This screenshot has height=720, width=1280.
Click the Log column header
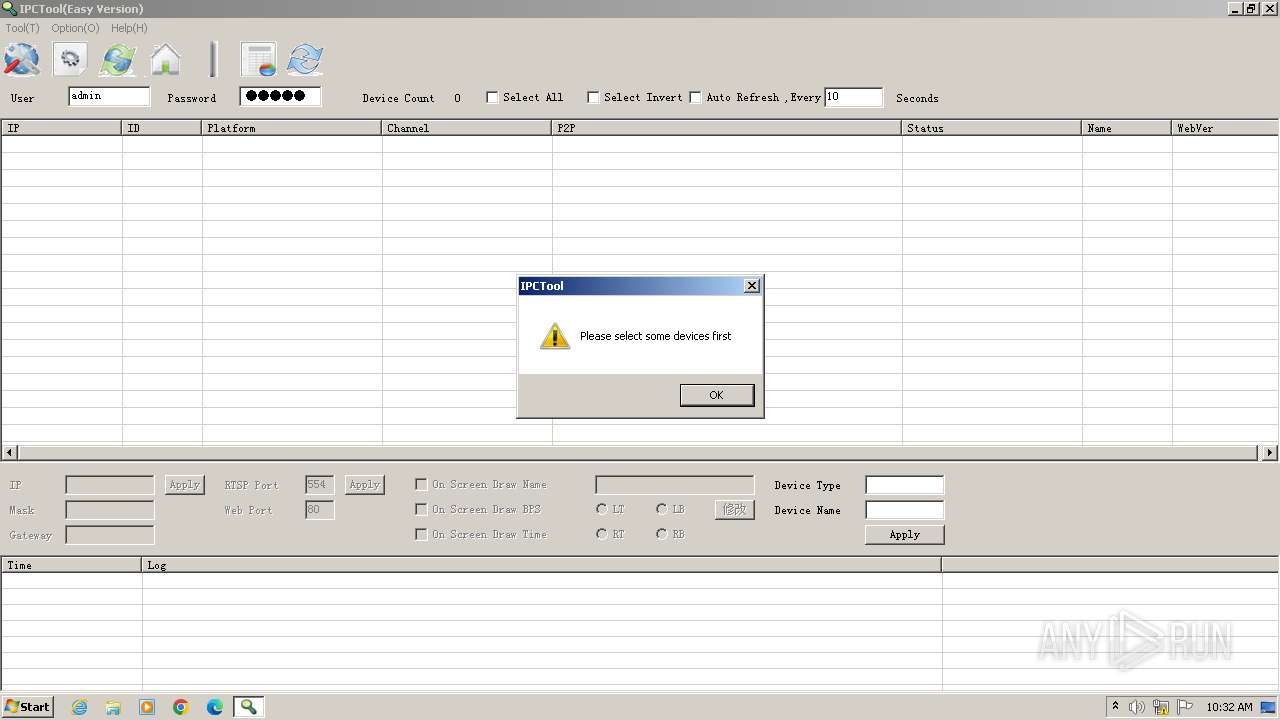pyautogui.click(x=542, y=565)
